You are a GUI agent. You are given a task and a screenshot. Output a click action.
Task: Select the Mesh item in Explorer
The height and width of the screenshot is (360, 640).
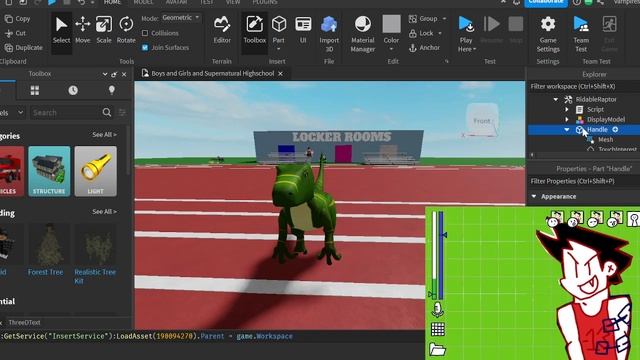pos(605,140)
